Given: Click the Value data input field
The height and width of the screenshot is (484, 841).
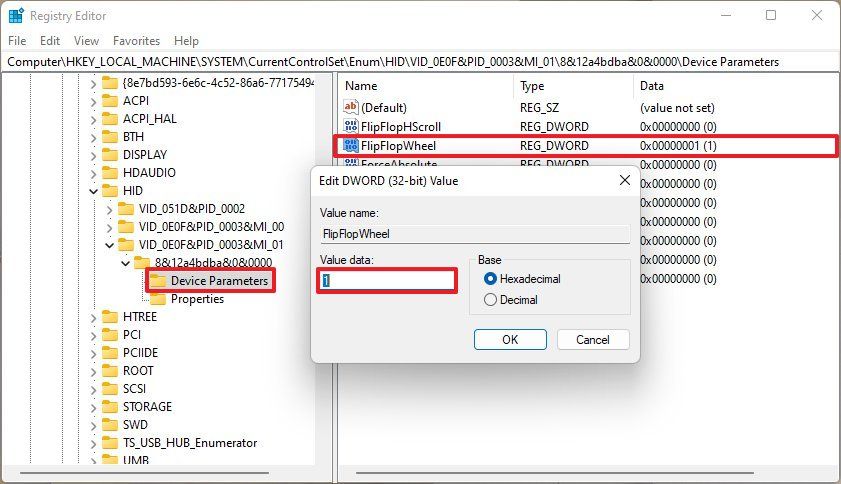Looking at the screenshot, I should coord(387,281).
